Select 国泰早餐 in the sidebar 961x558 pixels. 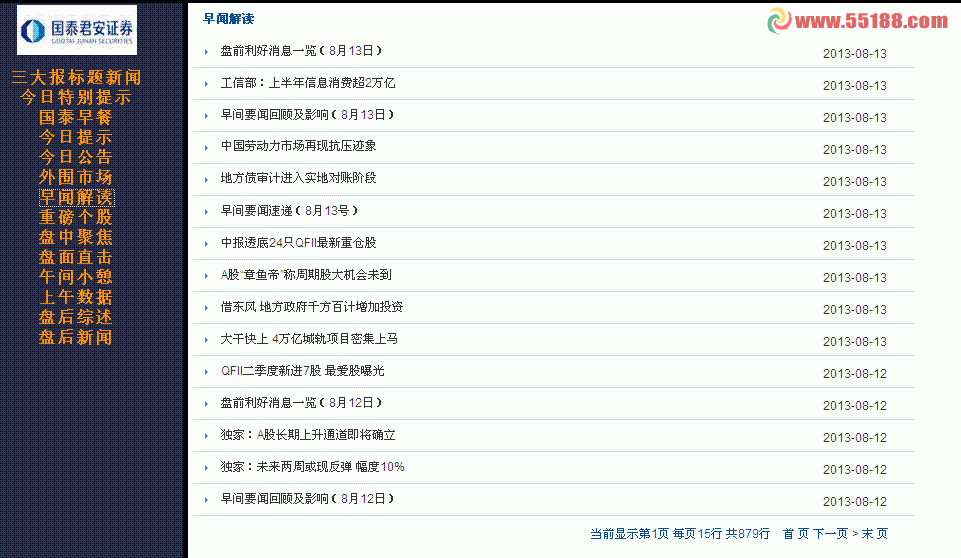pyautogui.click(x=76, y=117)
